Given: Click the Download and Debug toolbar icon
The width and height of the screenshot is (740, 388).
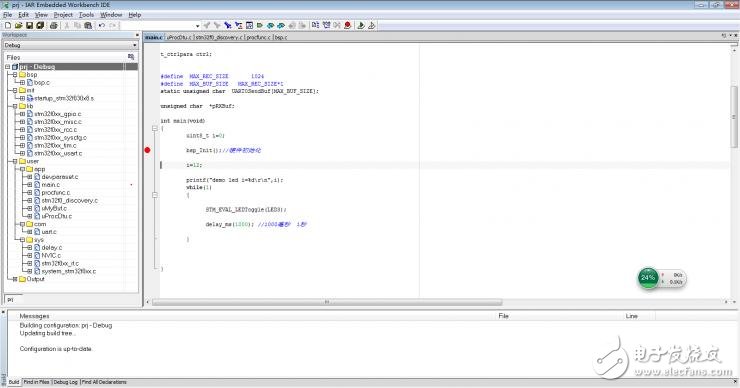Looking at the screenshot, I should point(361,25).
